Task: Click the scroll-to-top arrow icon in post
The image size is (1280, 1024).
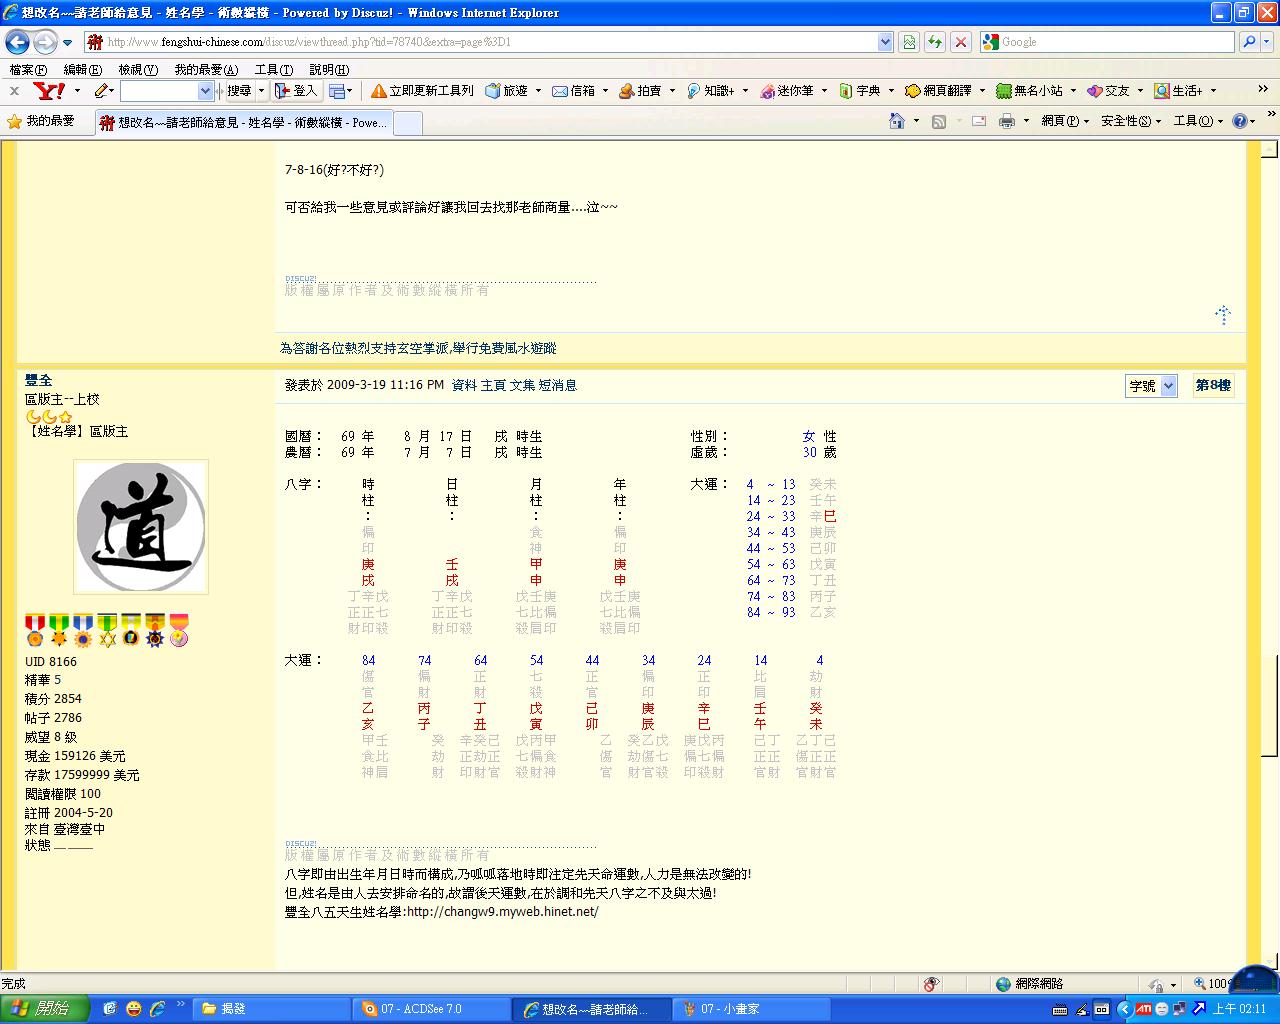Action: point(1222,315)
